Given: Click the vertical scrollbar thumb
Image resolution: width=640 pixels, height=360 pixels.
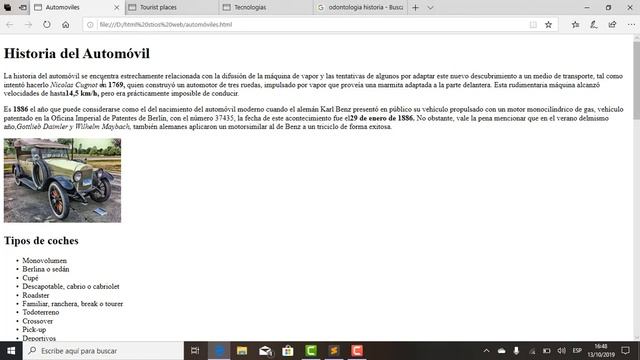Looking at the screenshot, I should tap(636, 80).
